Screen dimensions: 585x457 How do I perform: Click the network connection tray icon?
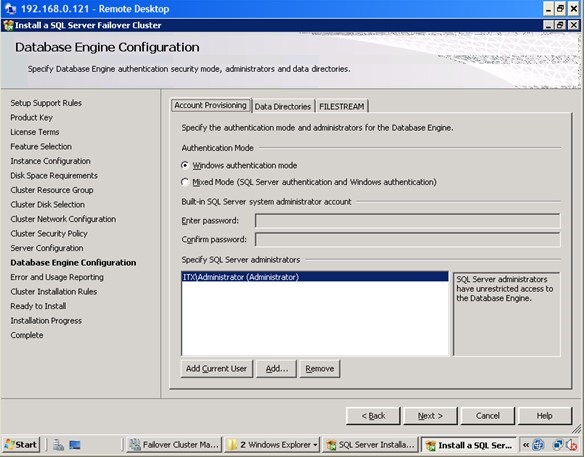click(x=558, y=445)
